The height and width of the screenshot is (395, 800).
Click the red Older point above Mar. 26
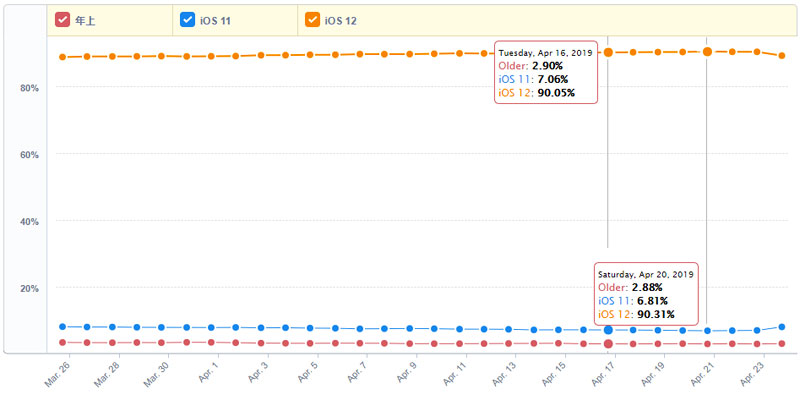click(x=62, y=342)
